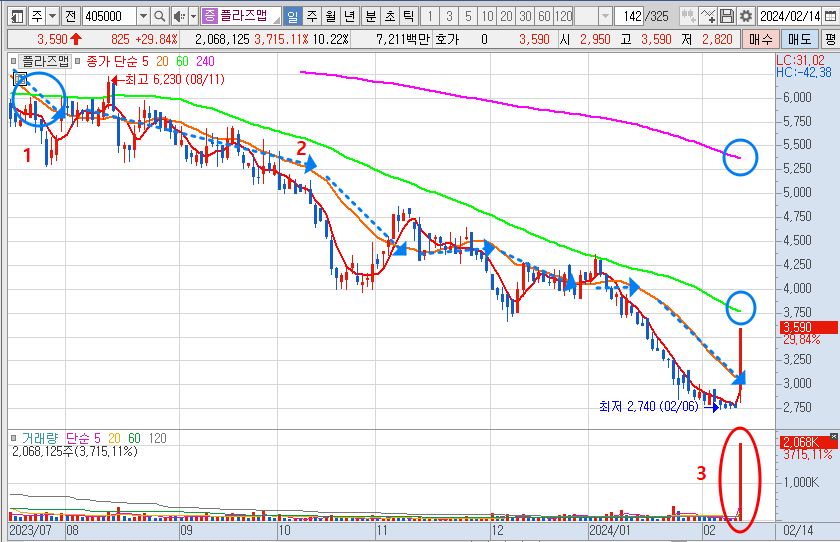The image size is (840, 542).
Task: Switch to the weekly (주) chart period
Action: tap(312, 17)
